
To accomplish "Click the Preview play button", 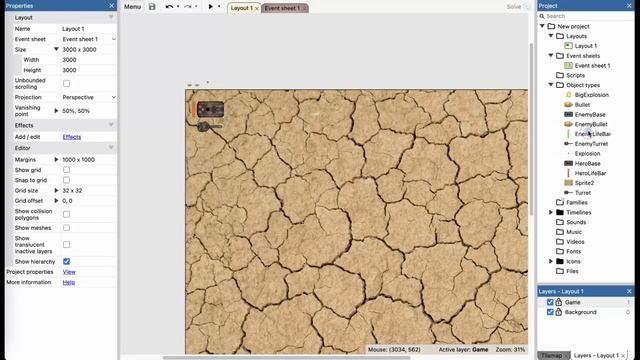I will [210, 7].
